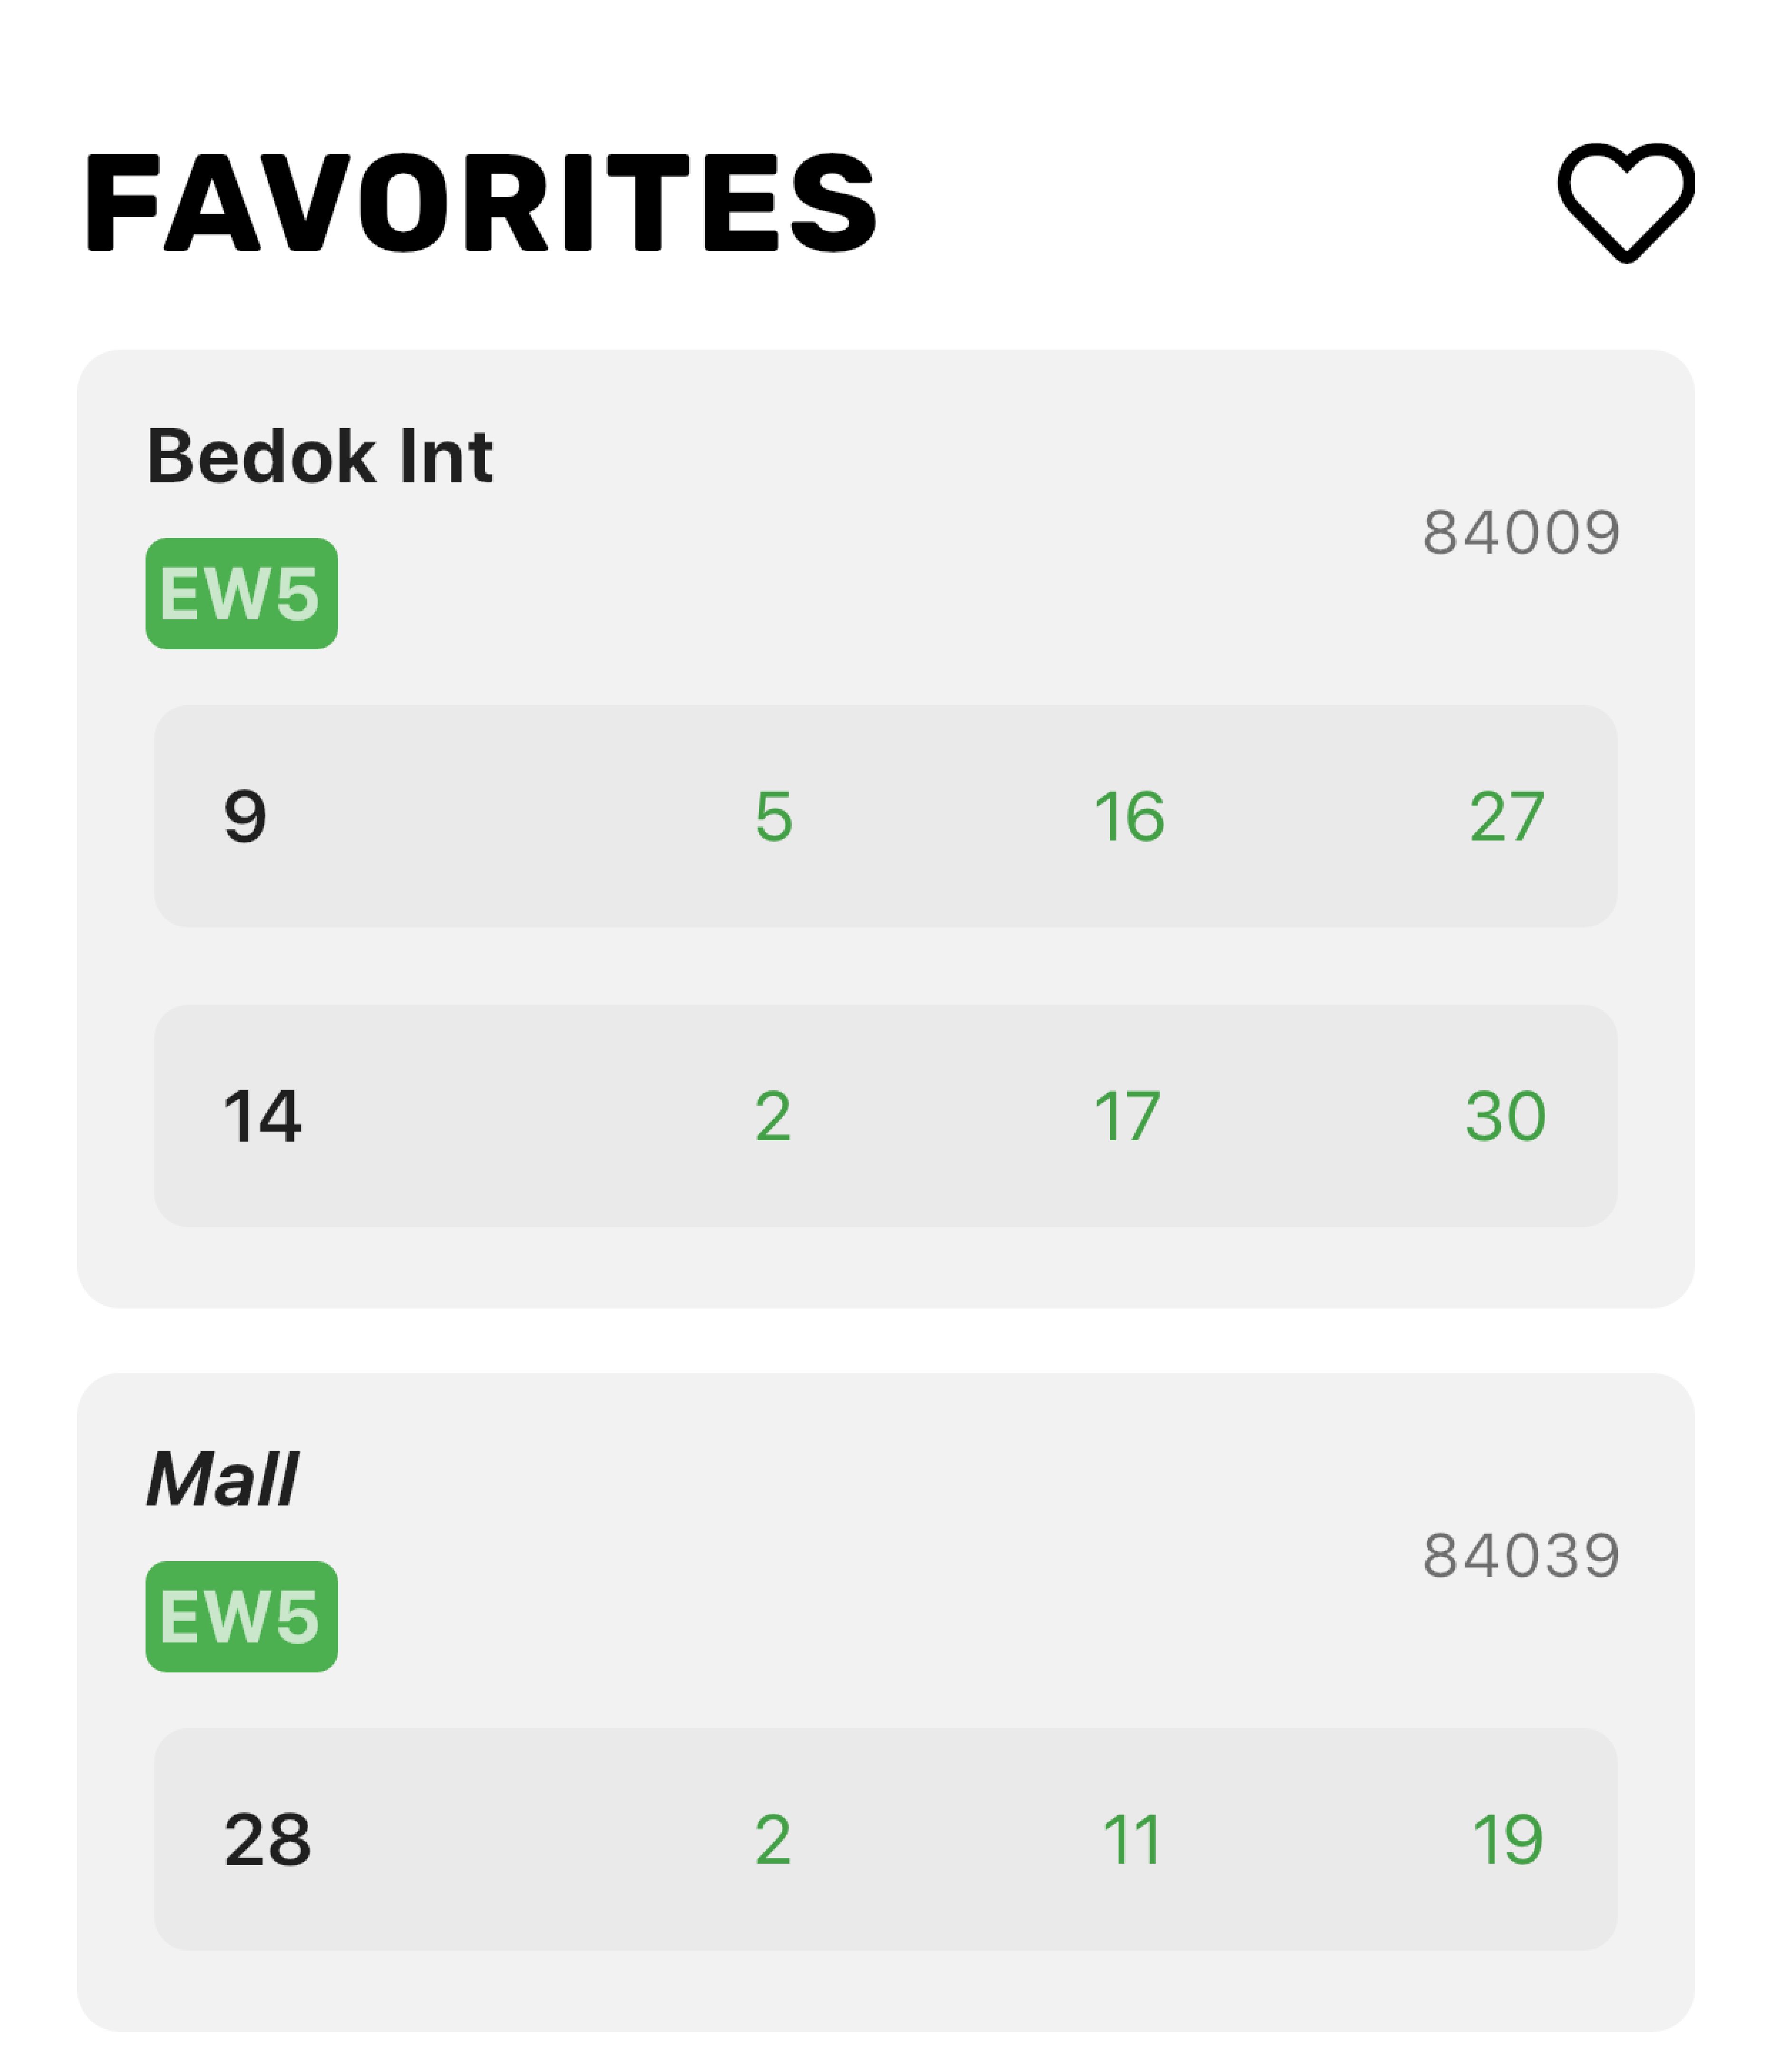
Task: Click 16 minute arrival for bus 9
Action: pyautogui.click(x=1129, y=816)
